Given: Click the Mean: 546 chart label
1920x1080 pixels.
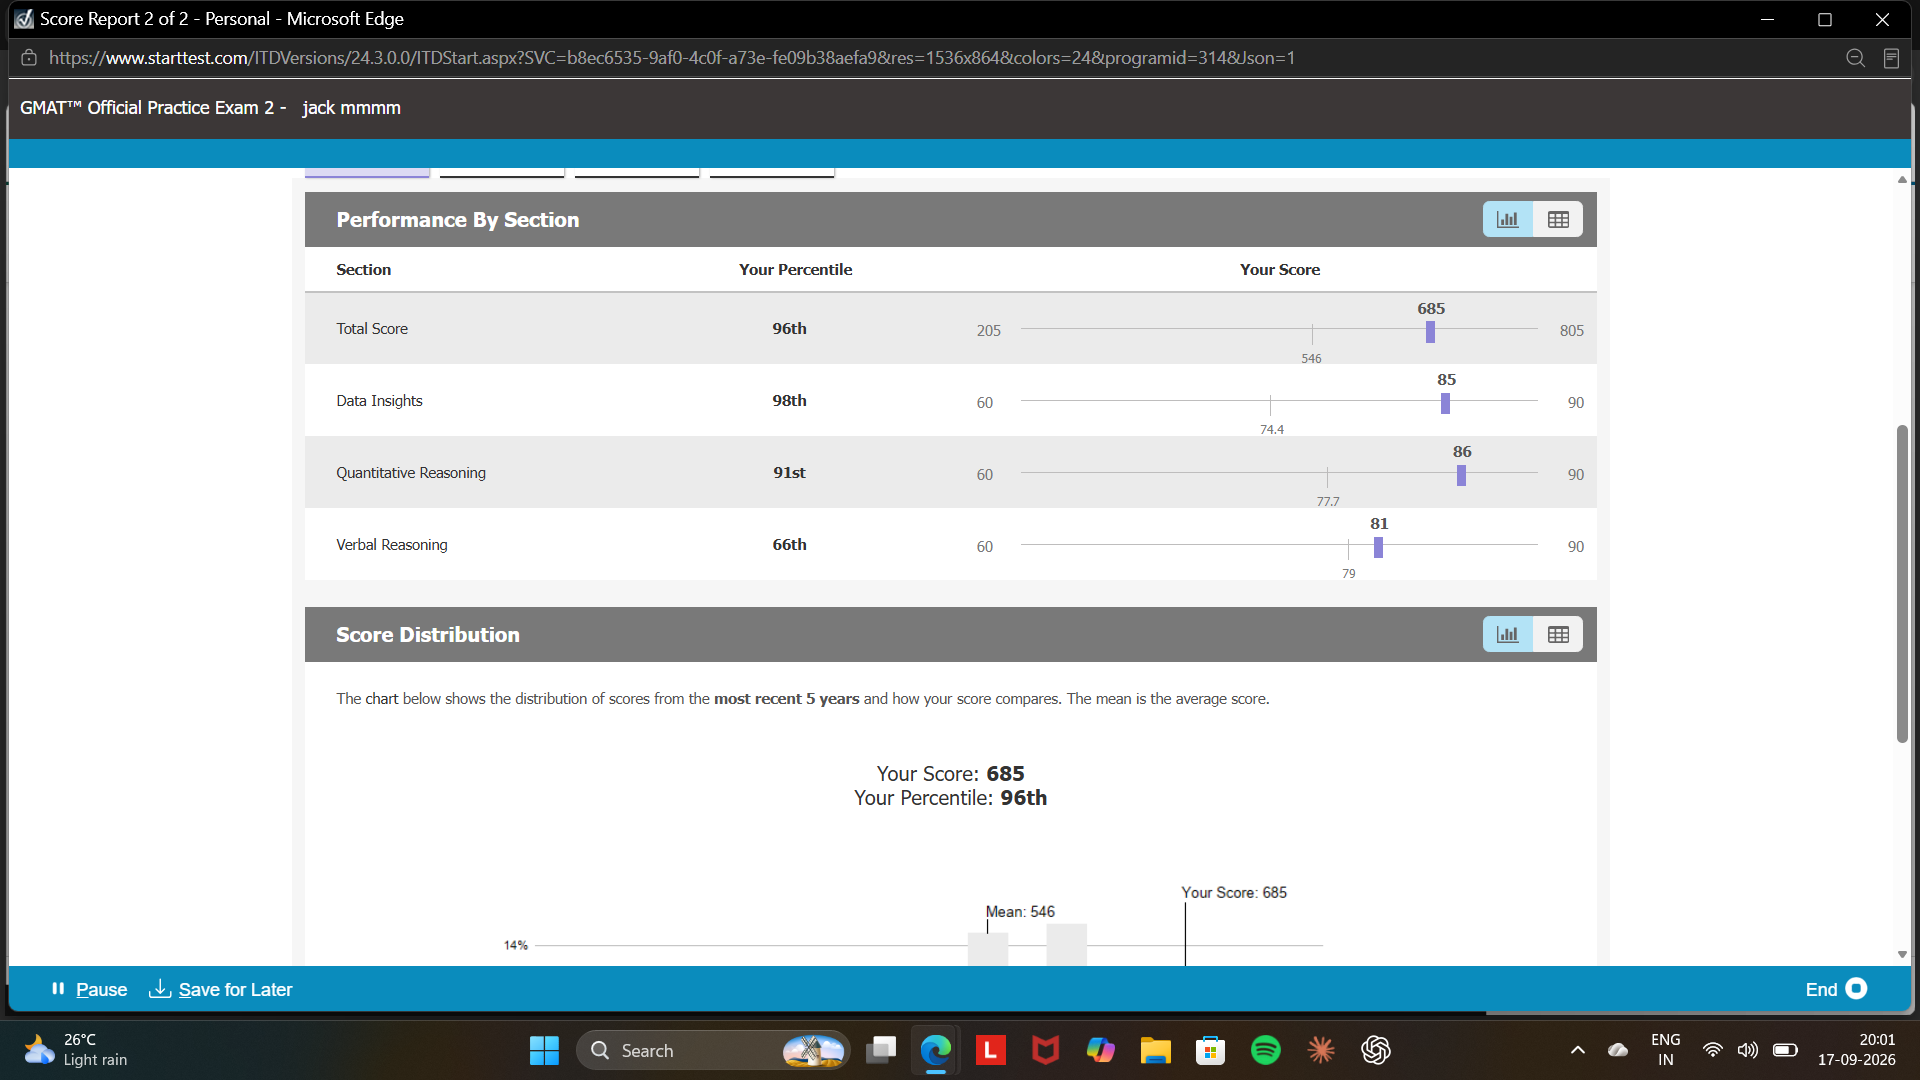Looking at the screenshot, I should (1020, 911).
